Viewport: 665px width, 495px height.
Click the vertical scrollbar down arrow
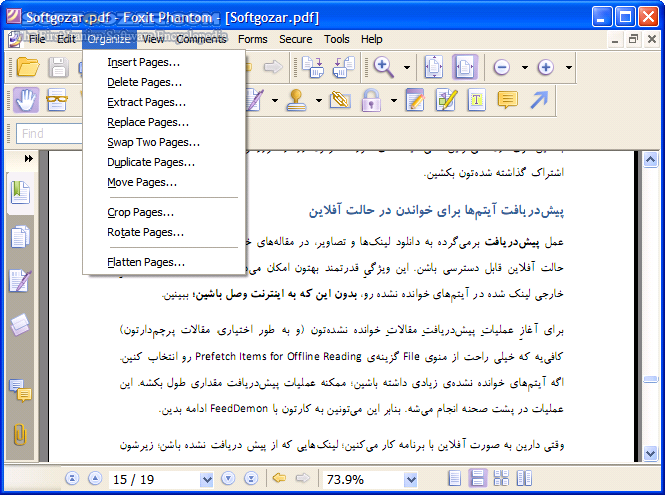click(650, 453)
